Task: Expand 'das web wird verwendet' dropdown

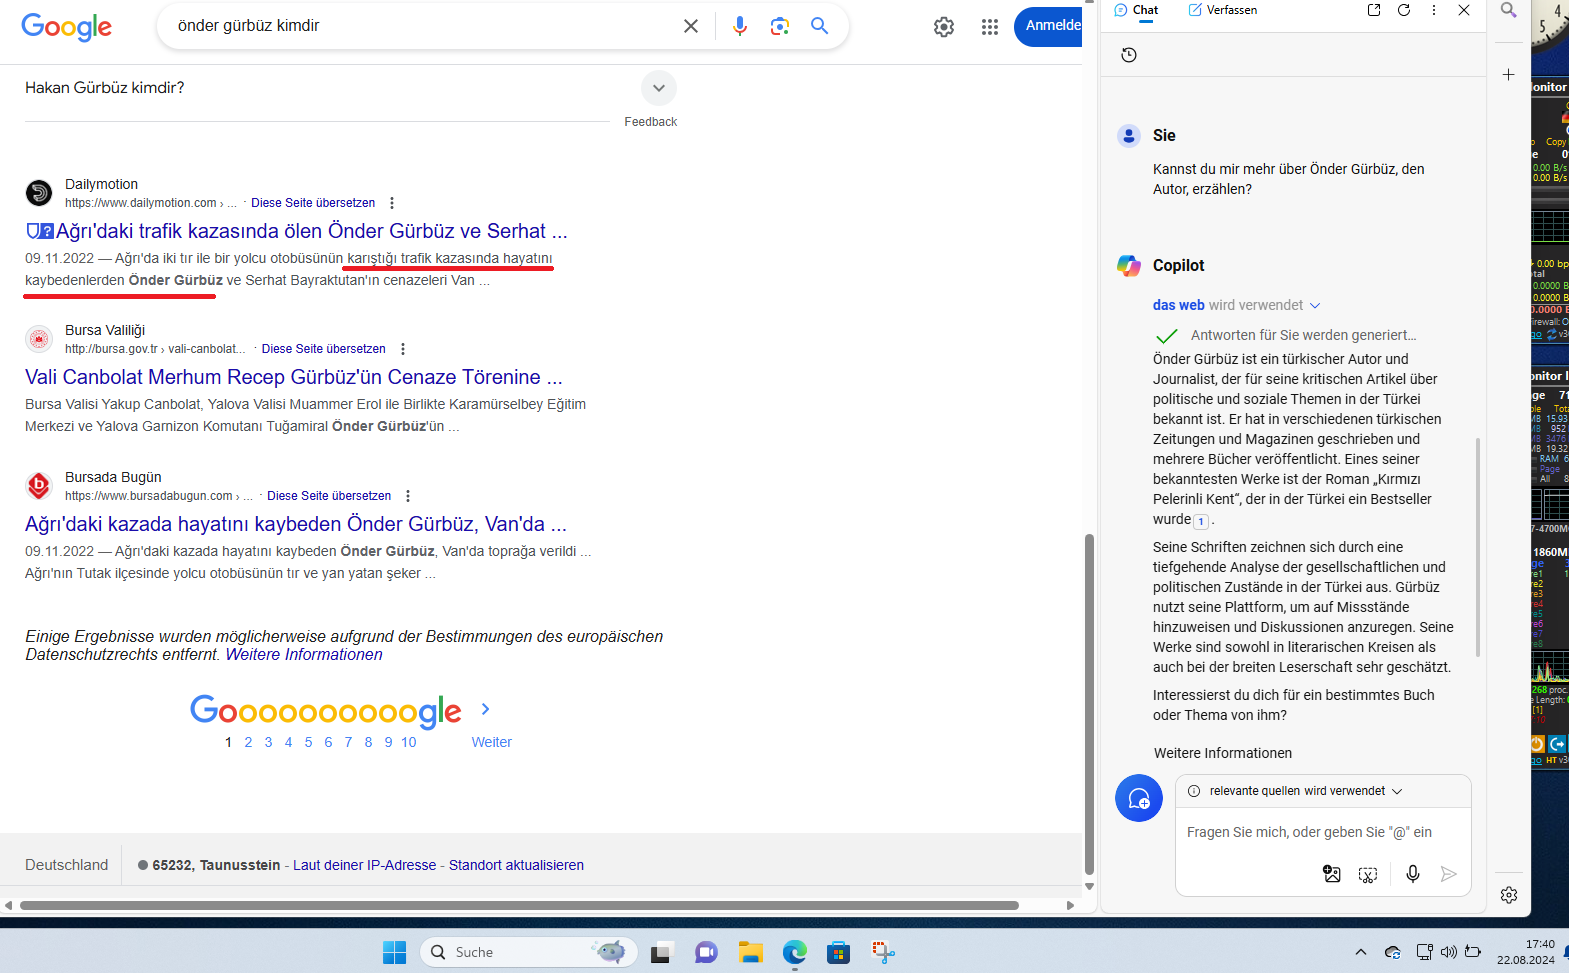Action: 1315,306
